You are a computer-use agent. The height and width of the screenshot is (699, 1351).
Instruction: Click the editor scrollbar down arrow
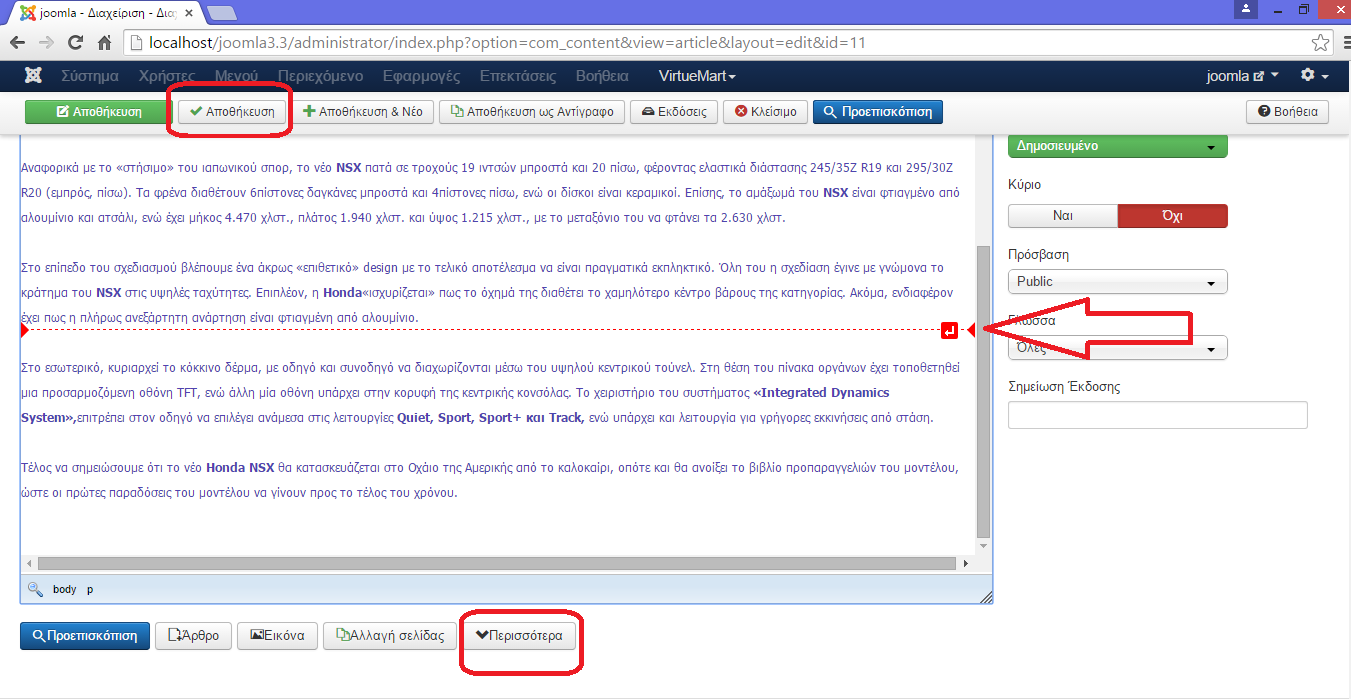point(983,547)
